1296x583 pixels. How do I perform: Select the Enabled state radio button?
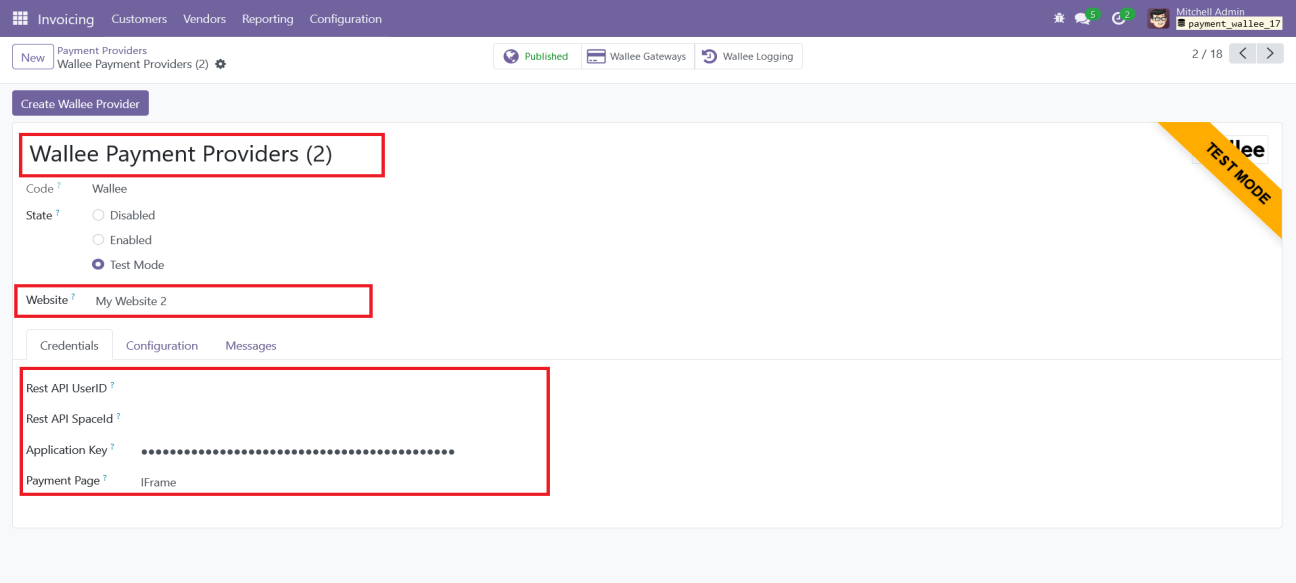click(x=98, y=240)
